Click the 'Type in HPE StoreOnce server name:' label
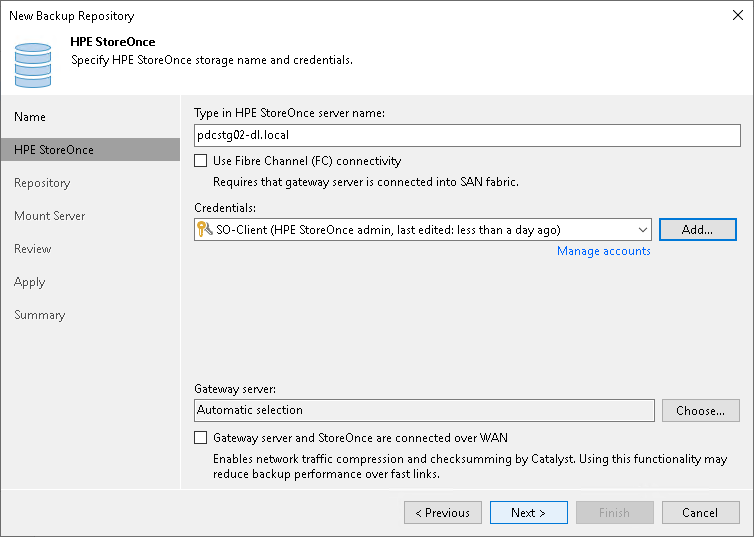Screen dimensions: 754x537 [289, 113]
